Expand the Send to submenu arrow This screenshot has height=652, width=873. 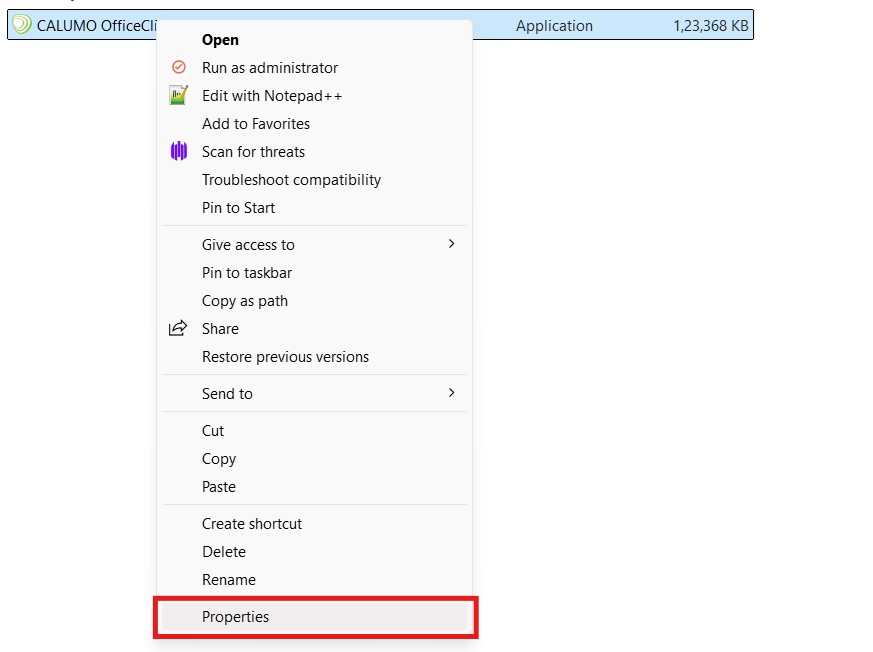pyautogui.click(x=451, y=393)
